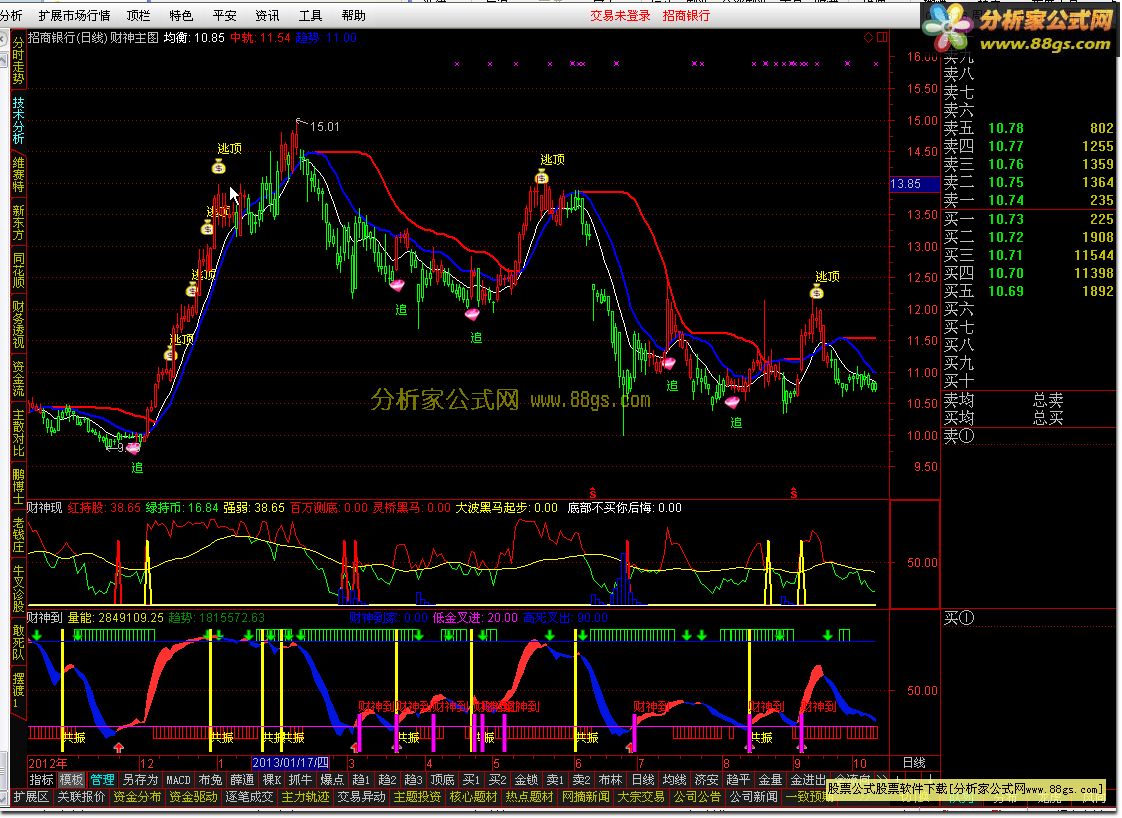Open the 扩展区 tab
Viewport: 1122px width, 818px height.
pos(31,797)
